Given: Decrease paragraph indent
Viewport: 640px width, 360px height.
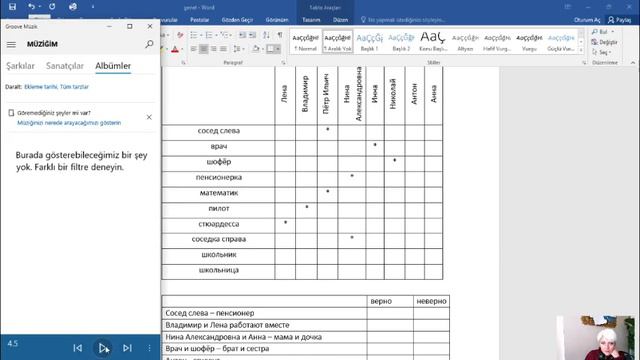Looking at the screenshot, I should [x=242, y=35].
